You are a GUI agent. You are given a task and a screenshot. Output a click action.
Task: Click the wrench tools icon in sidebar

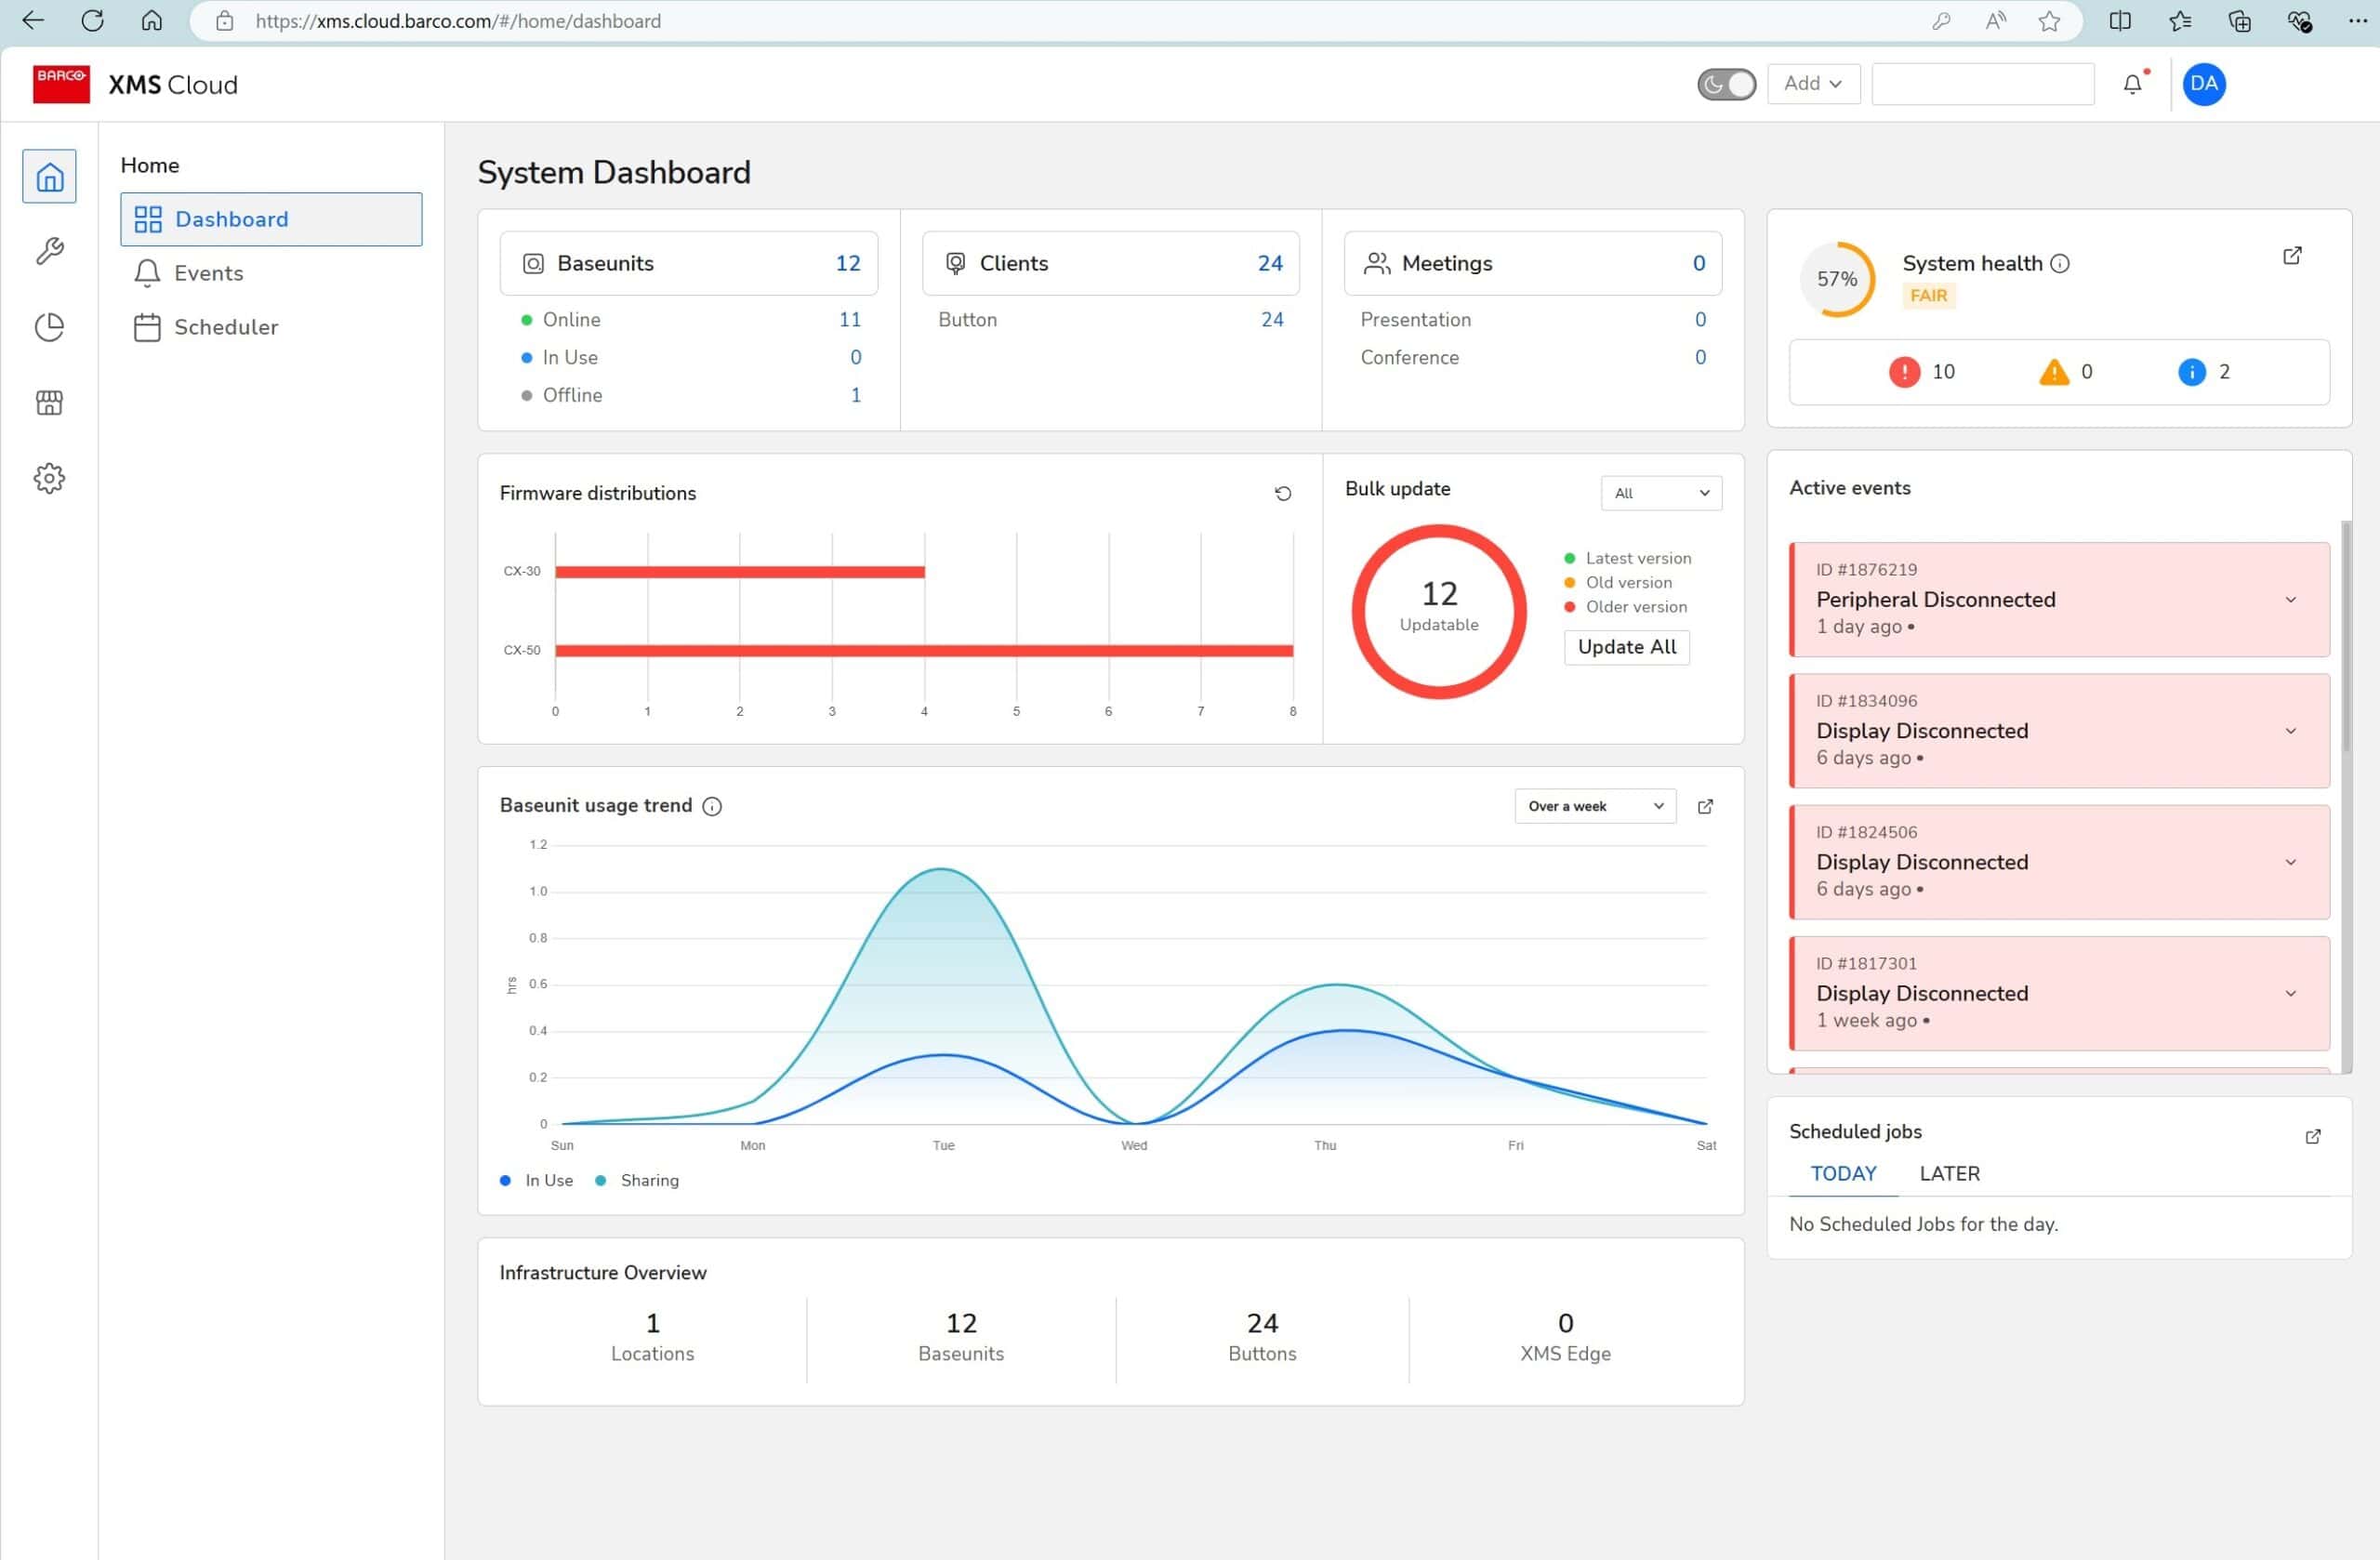[49, 250]
